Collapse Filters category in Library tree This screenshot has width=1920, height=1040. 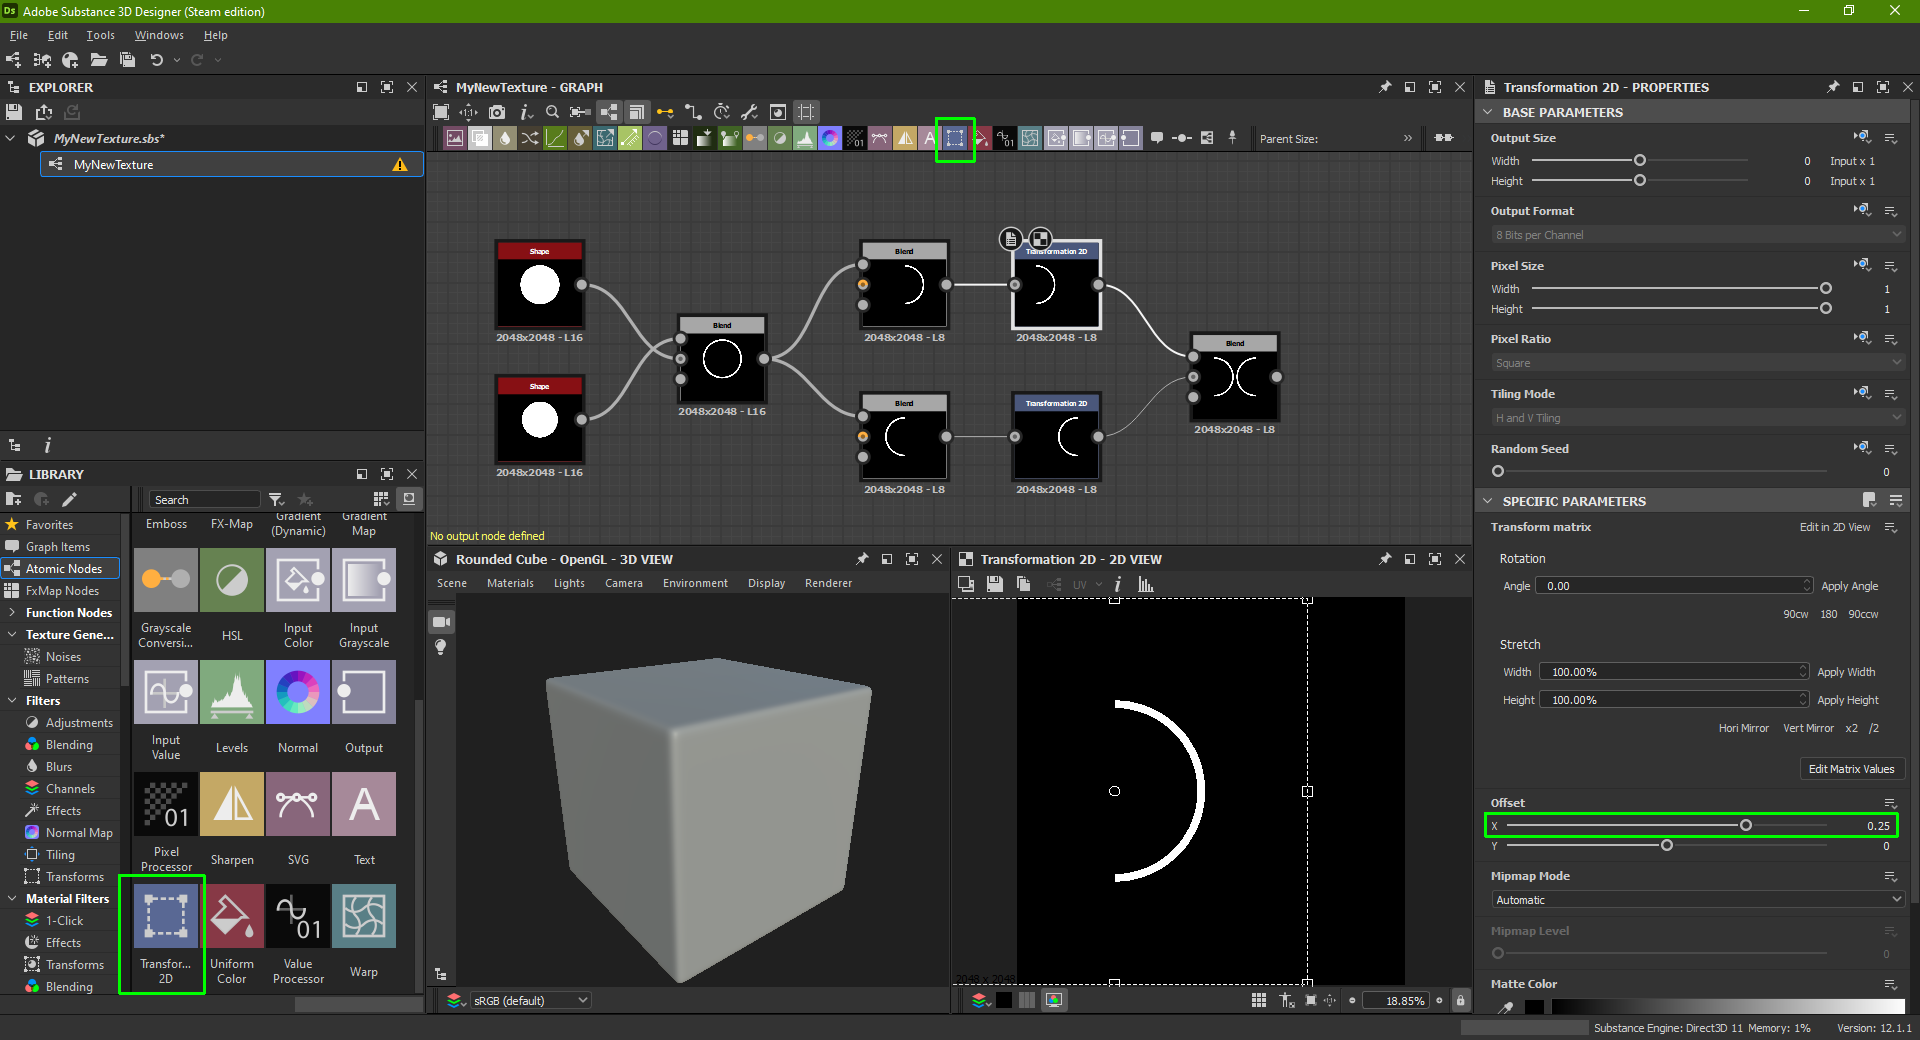[x=11, y=701]
